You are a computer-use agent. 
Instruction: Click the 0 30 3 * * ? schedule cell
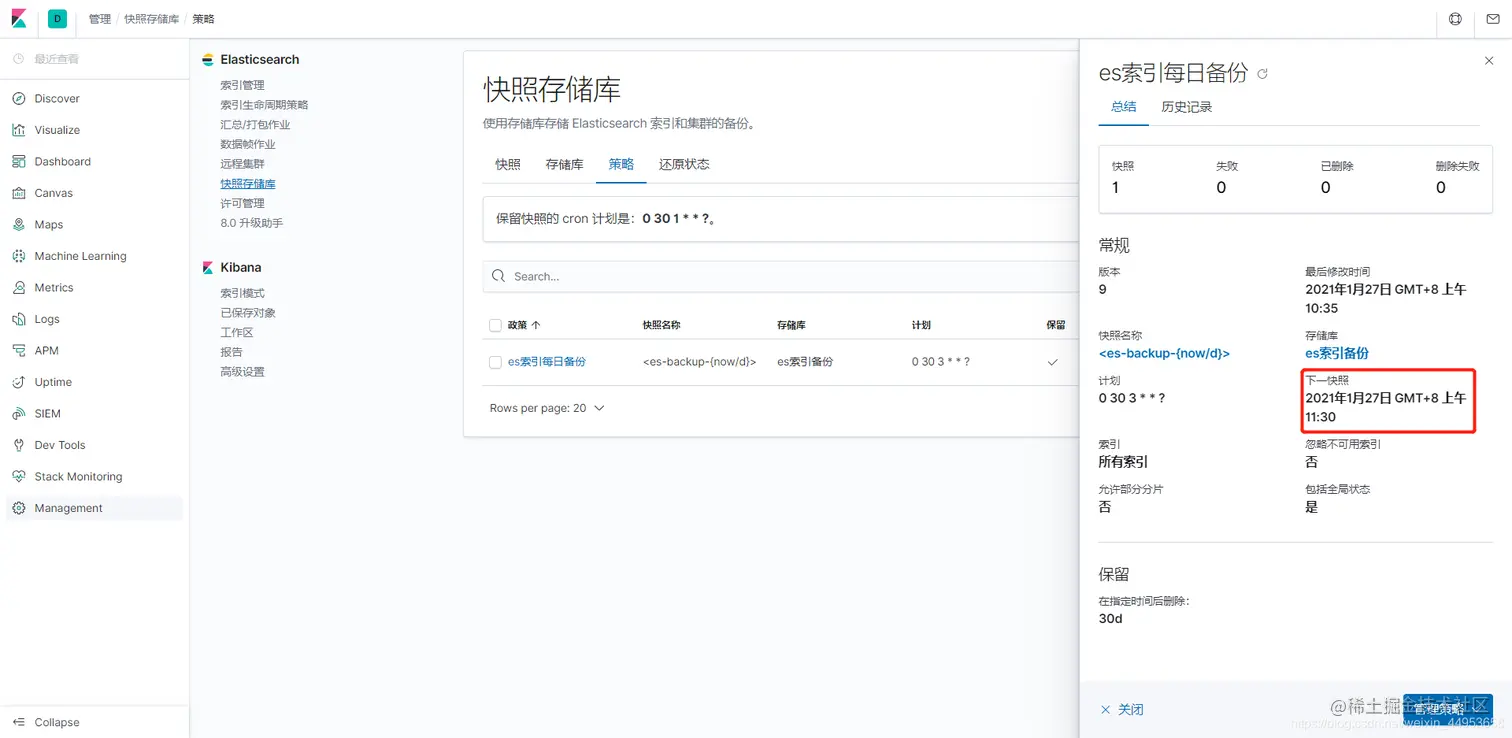click(941, 362)
